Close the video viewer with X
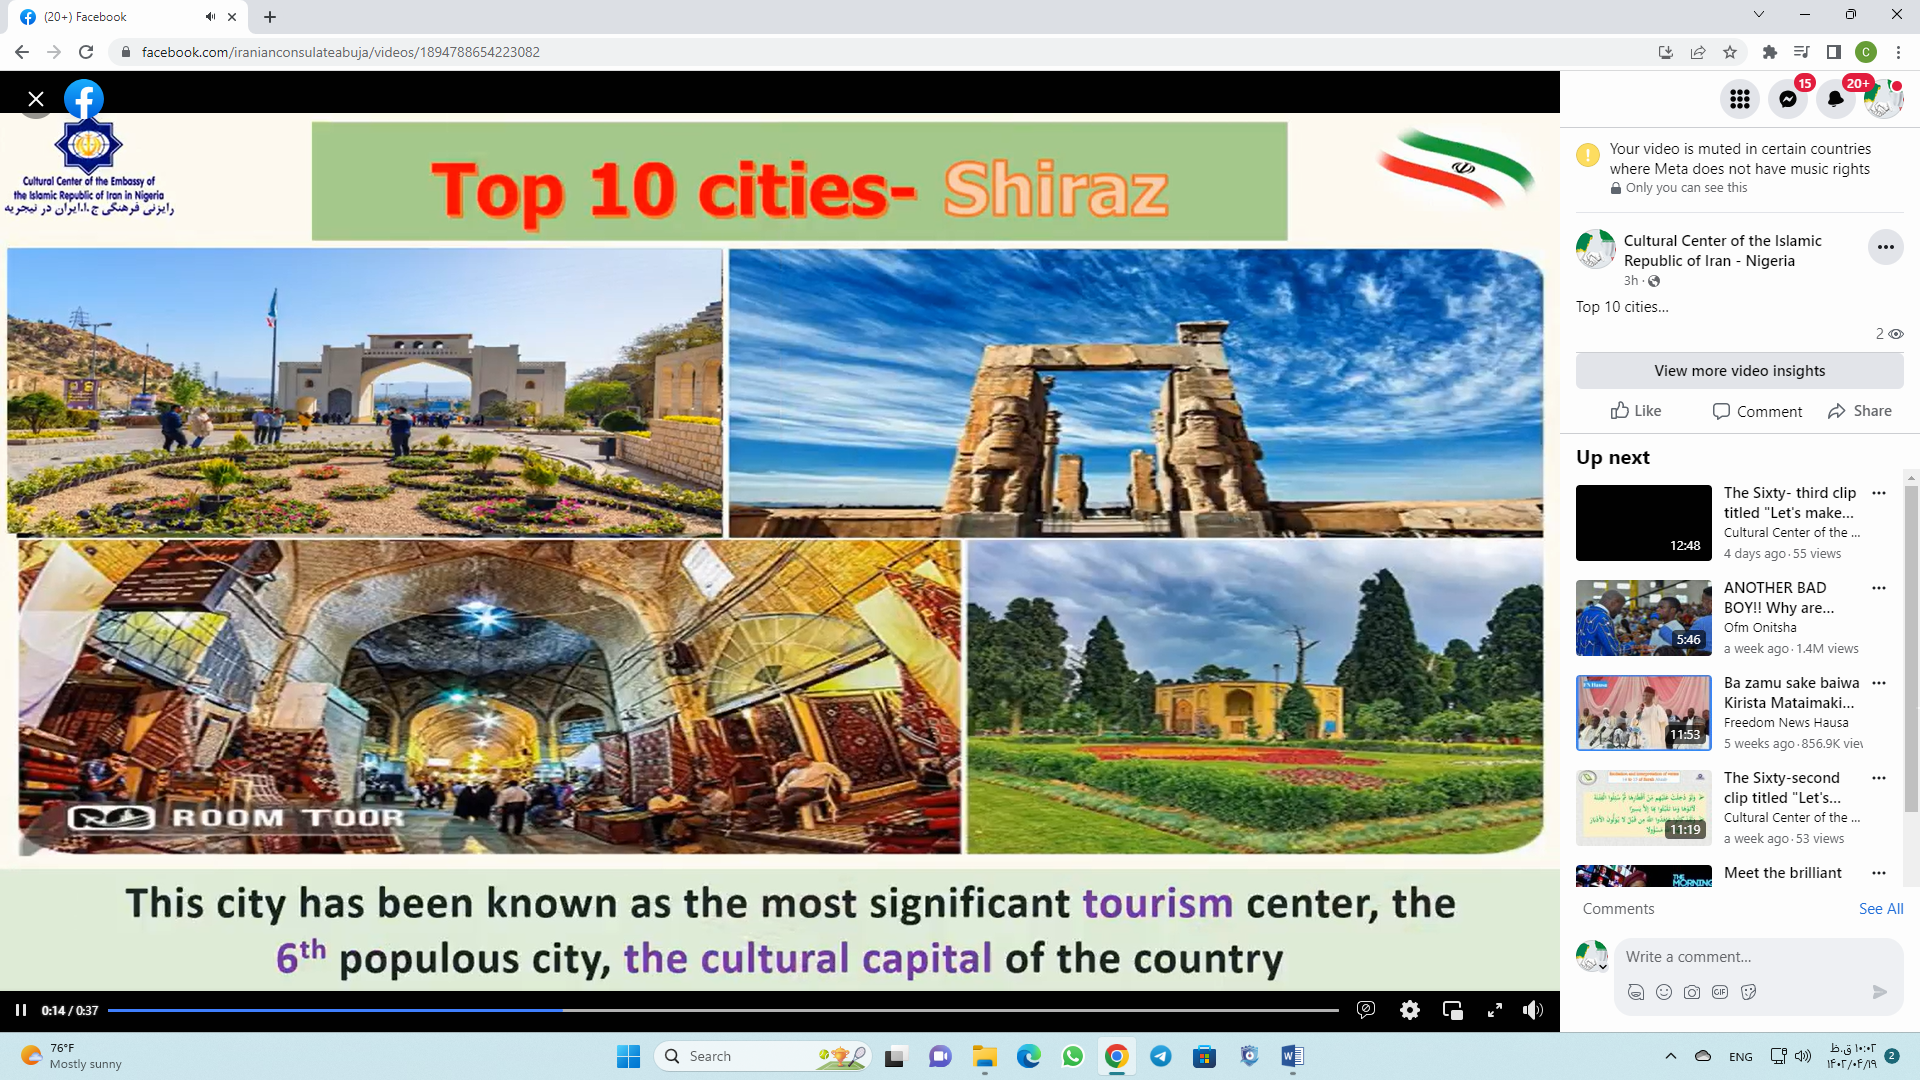Viewport: 1920px width, 1080px height. 36,99
